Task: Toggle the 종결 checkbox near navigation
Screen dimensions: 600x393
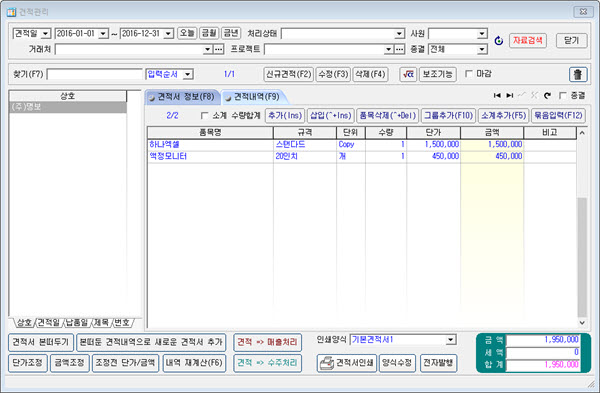Action: point(562,95)
